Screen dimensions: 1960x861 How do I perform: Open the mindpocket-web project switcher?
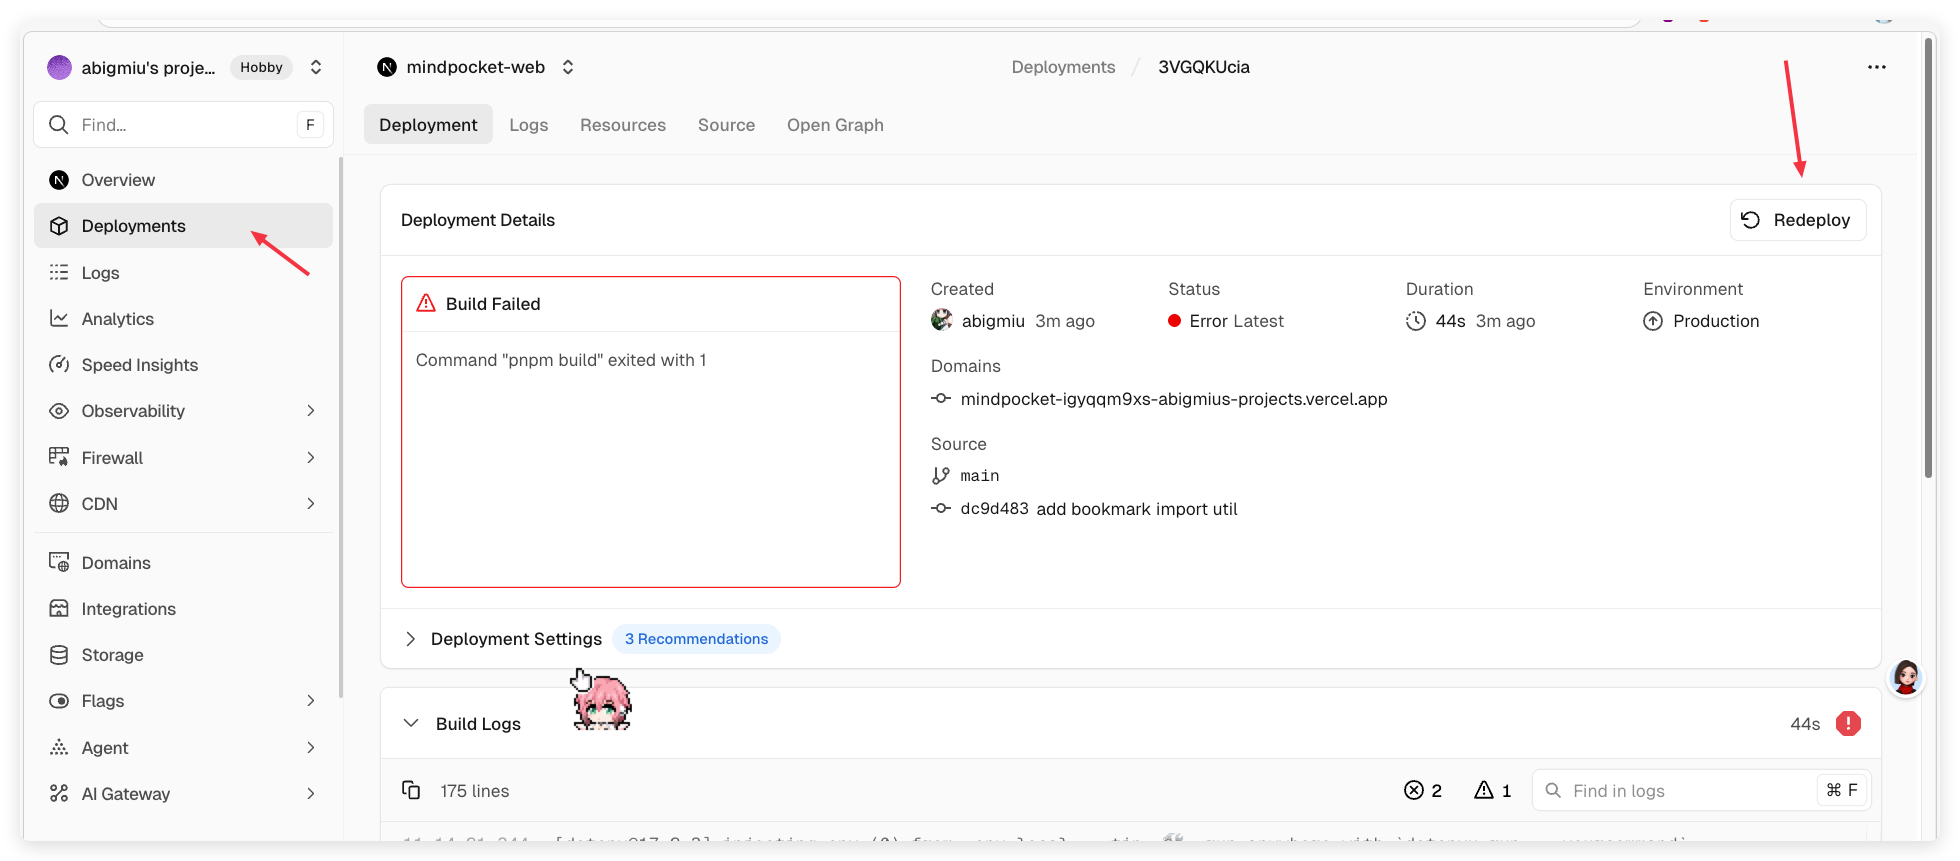pos(568,67)
